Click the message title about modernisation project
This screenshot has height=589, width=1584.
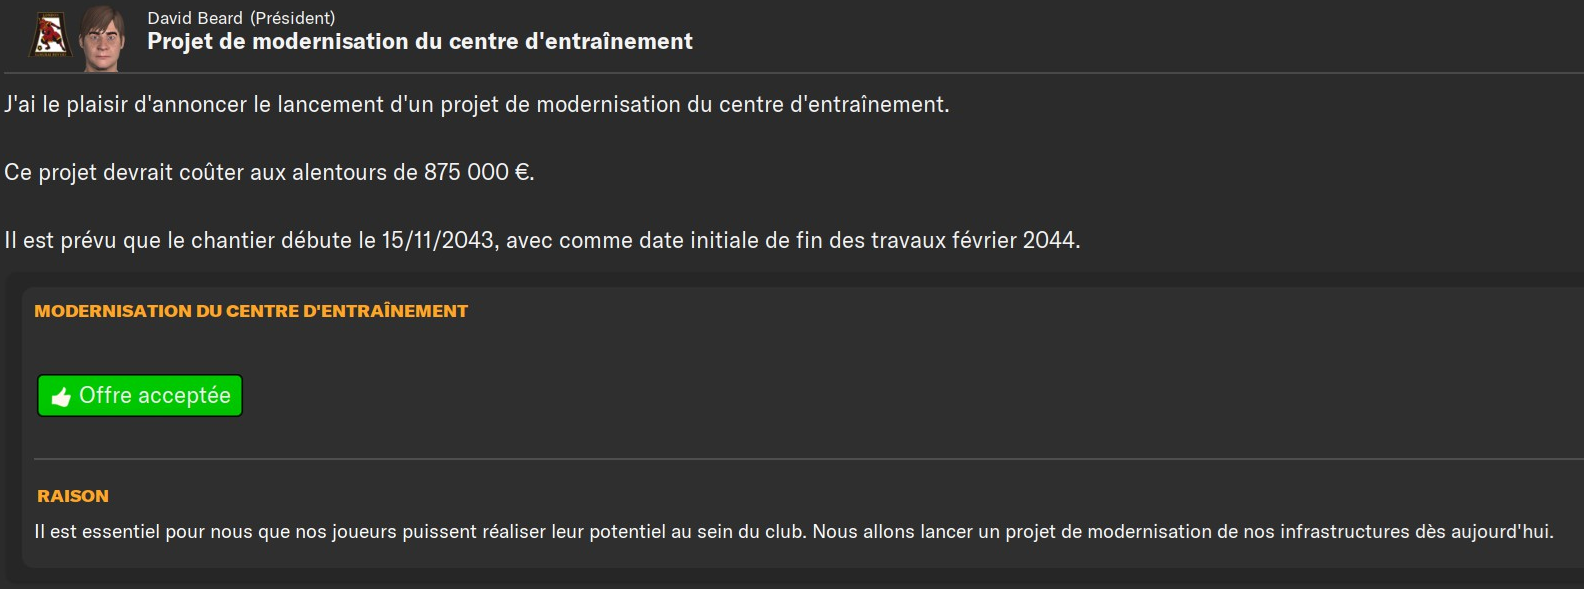[419, 42]
